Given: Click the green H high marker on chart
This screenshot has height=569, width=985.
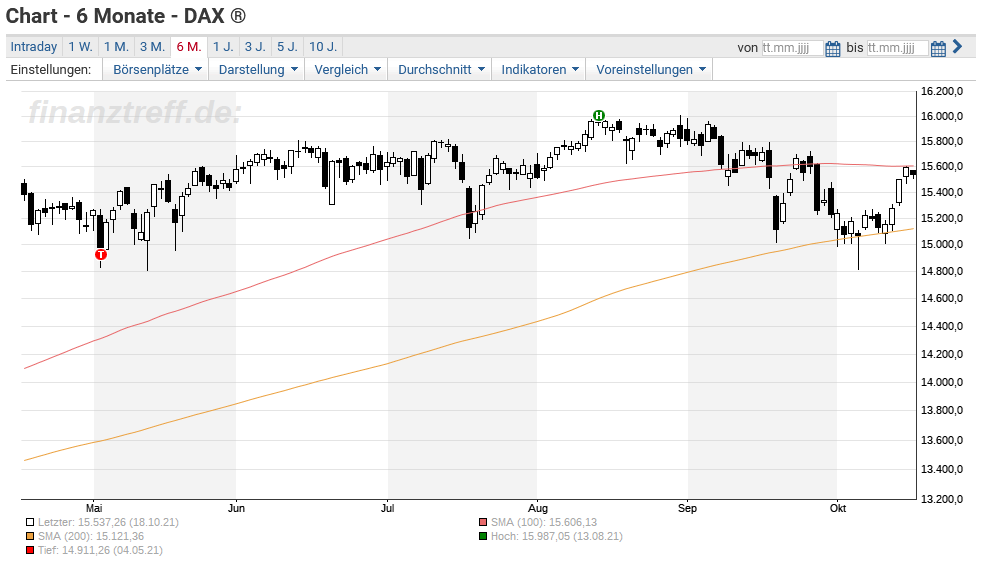Looking at the screenshot, I should pos(599,116).
